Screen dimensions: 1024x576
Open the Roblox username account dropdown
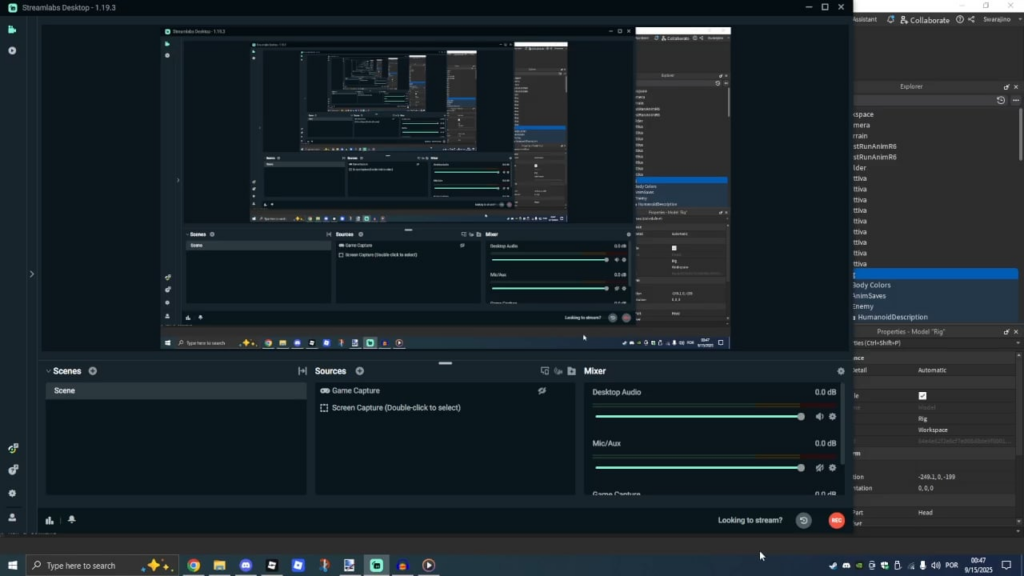pos(1000,20)
